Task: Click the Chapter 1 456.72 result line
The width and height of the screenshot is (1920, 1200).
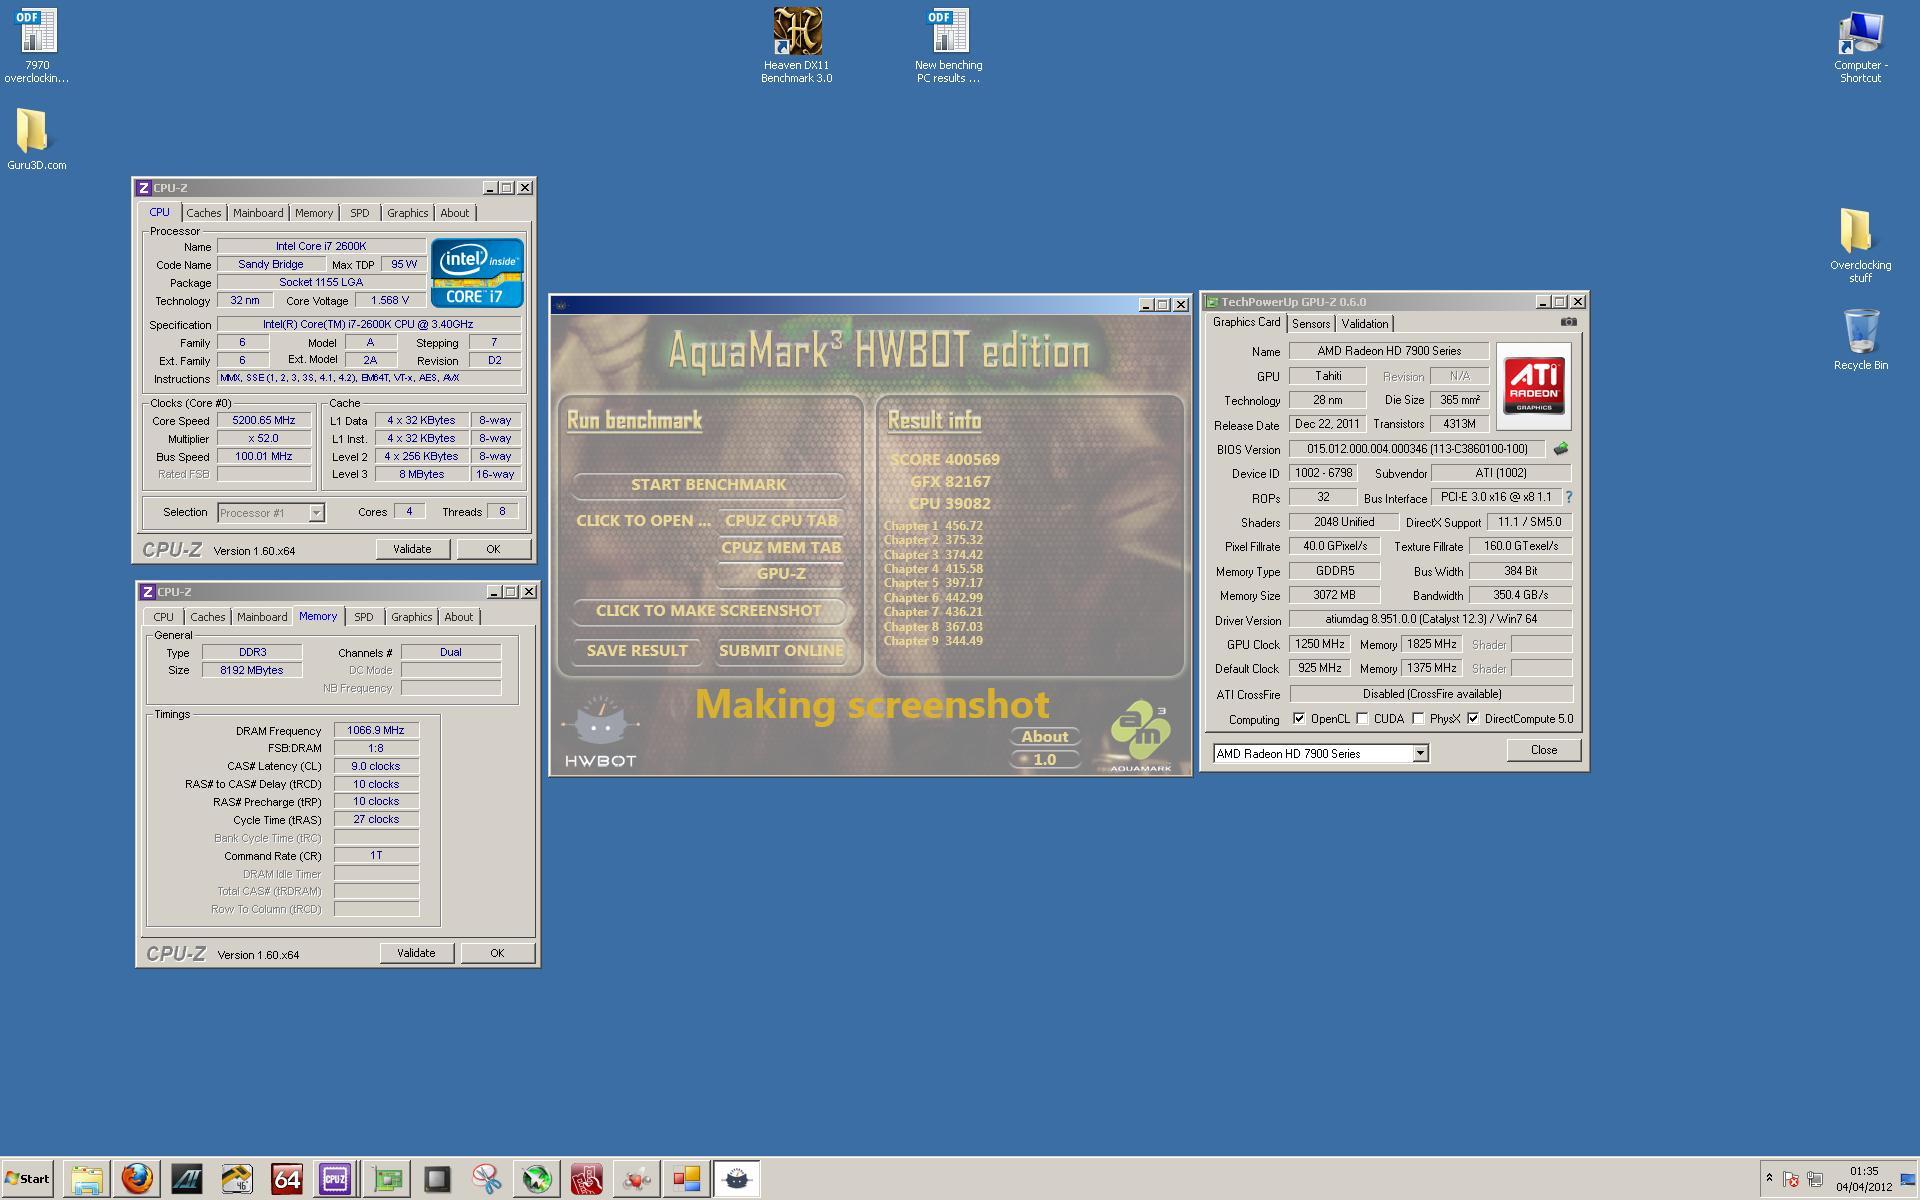Action: [x=933, y=526]
